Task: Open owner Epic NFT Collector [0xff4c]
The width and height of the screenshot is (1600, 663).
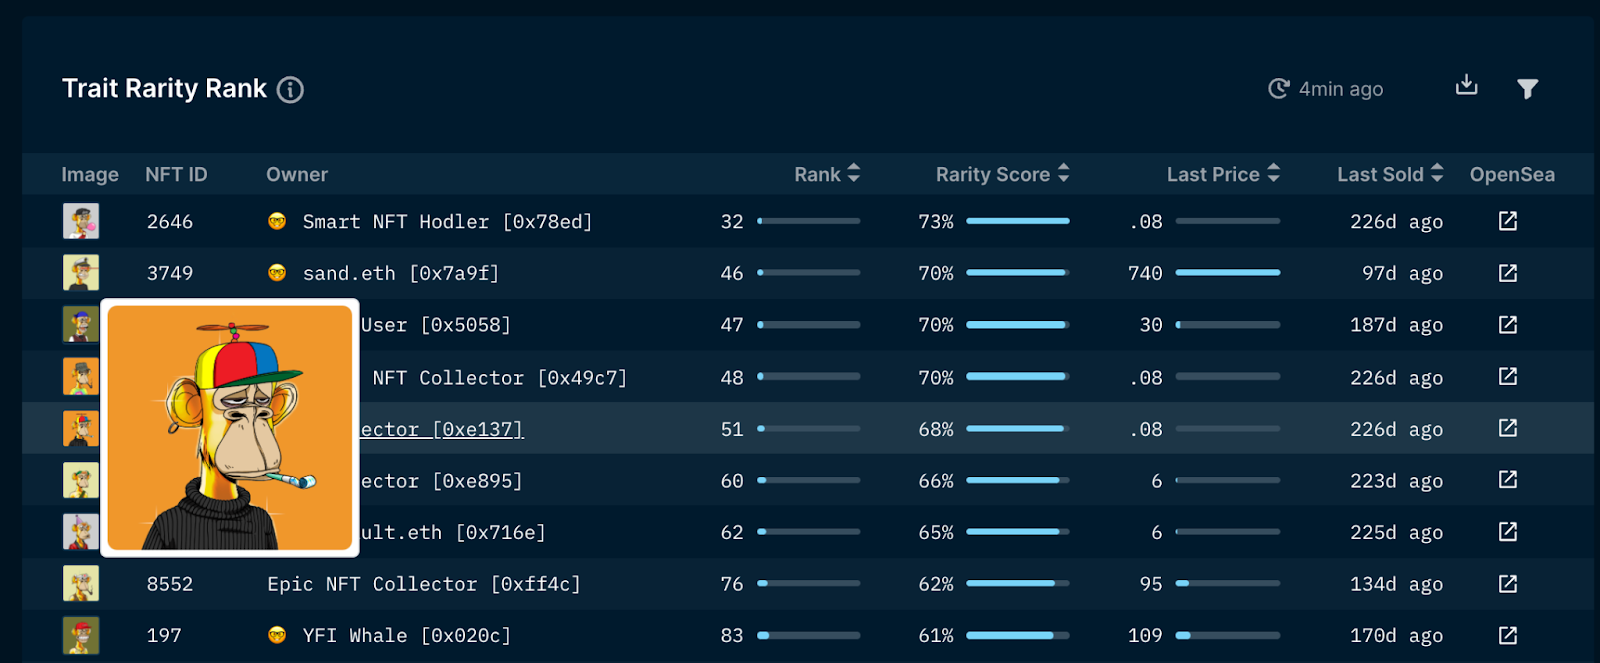Action: pos(424,584)
